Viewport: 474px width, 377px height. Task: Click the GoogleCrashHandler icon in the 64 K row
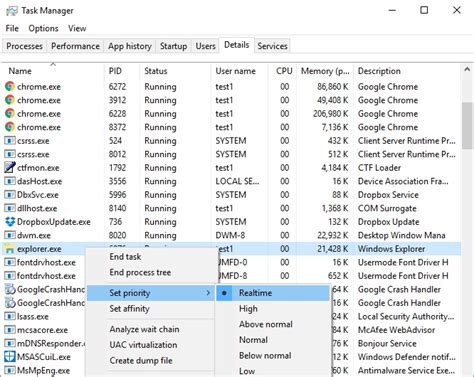[10, 289]
